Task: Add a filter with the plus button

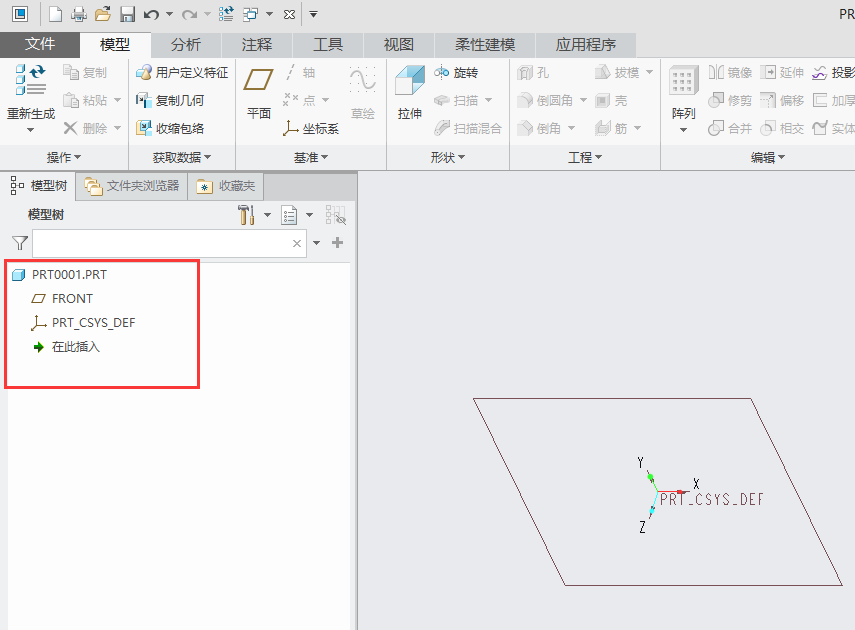Action: tap(338, 243)
